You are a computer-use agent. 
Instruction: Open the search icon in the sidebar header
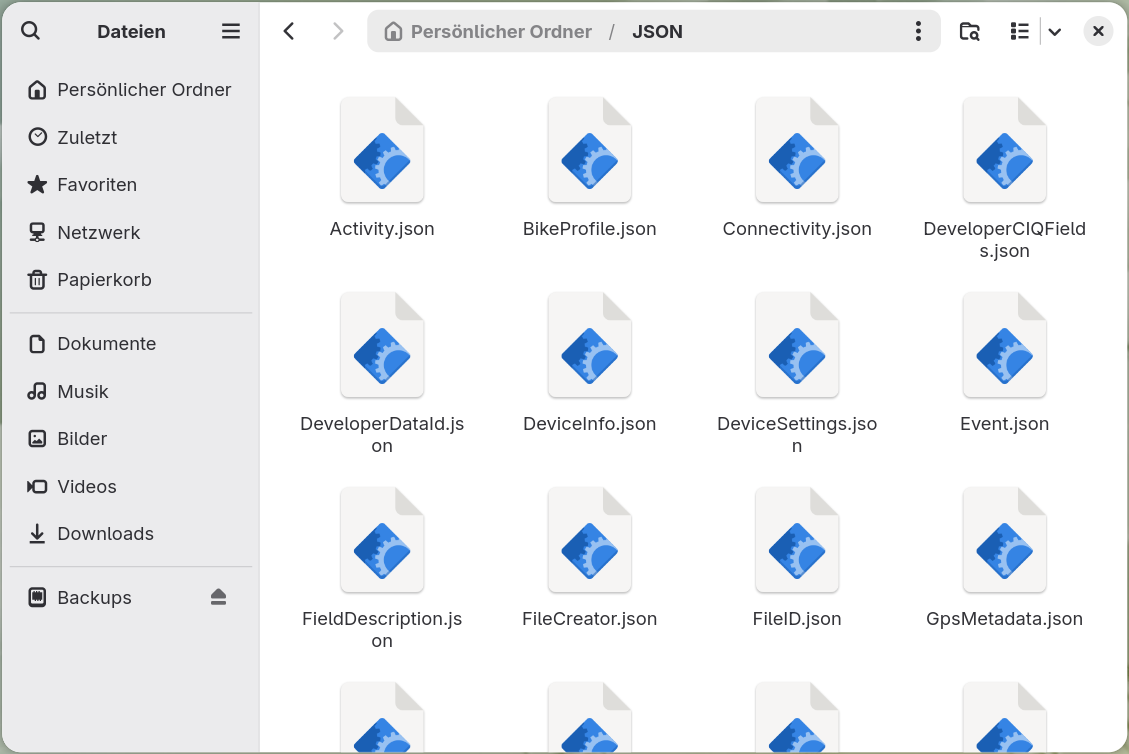pos(30,31)
